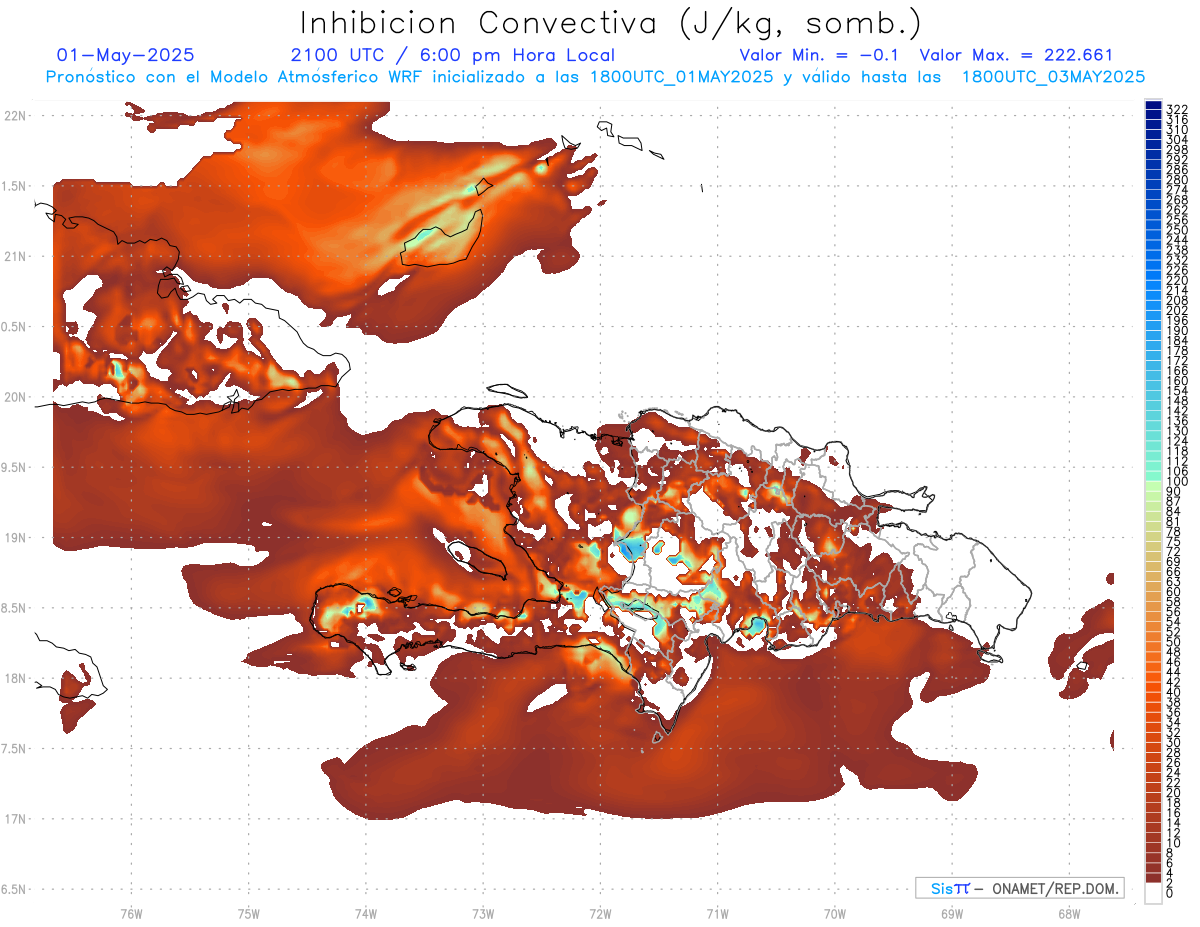This screenshot has width=1200, height=927.
Task: Click the "72W" longitude label
Action: tap(600, 913)
